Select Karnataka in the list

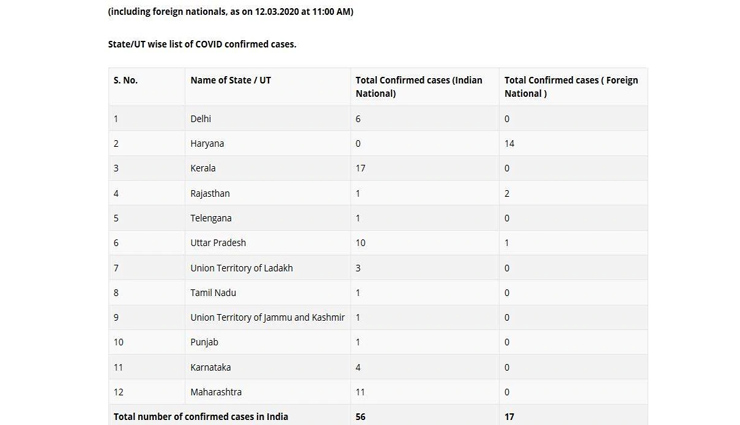[210, 367]
